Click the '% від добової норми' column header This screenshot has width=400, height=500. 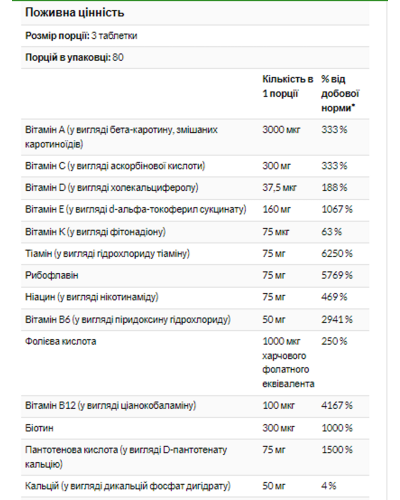click(x=340, y=94)
